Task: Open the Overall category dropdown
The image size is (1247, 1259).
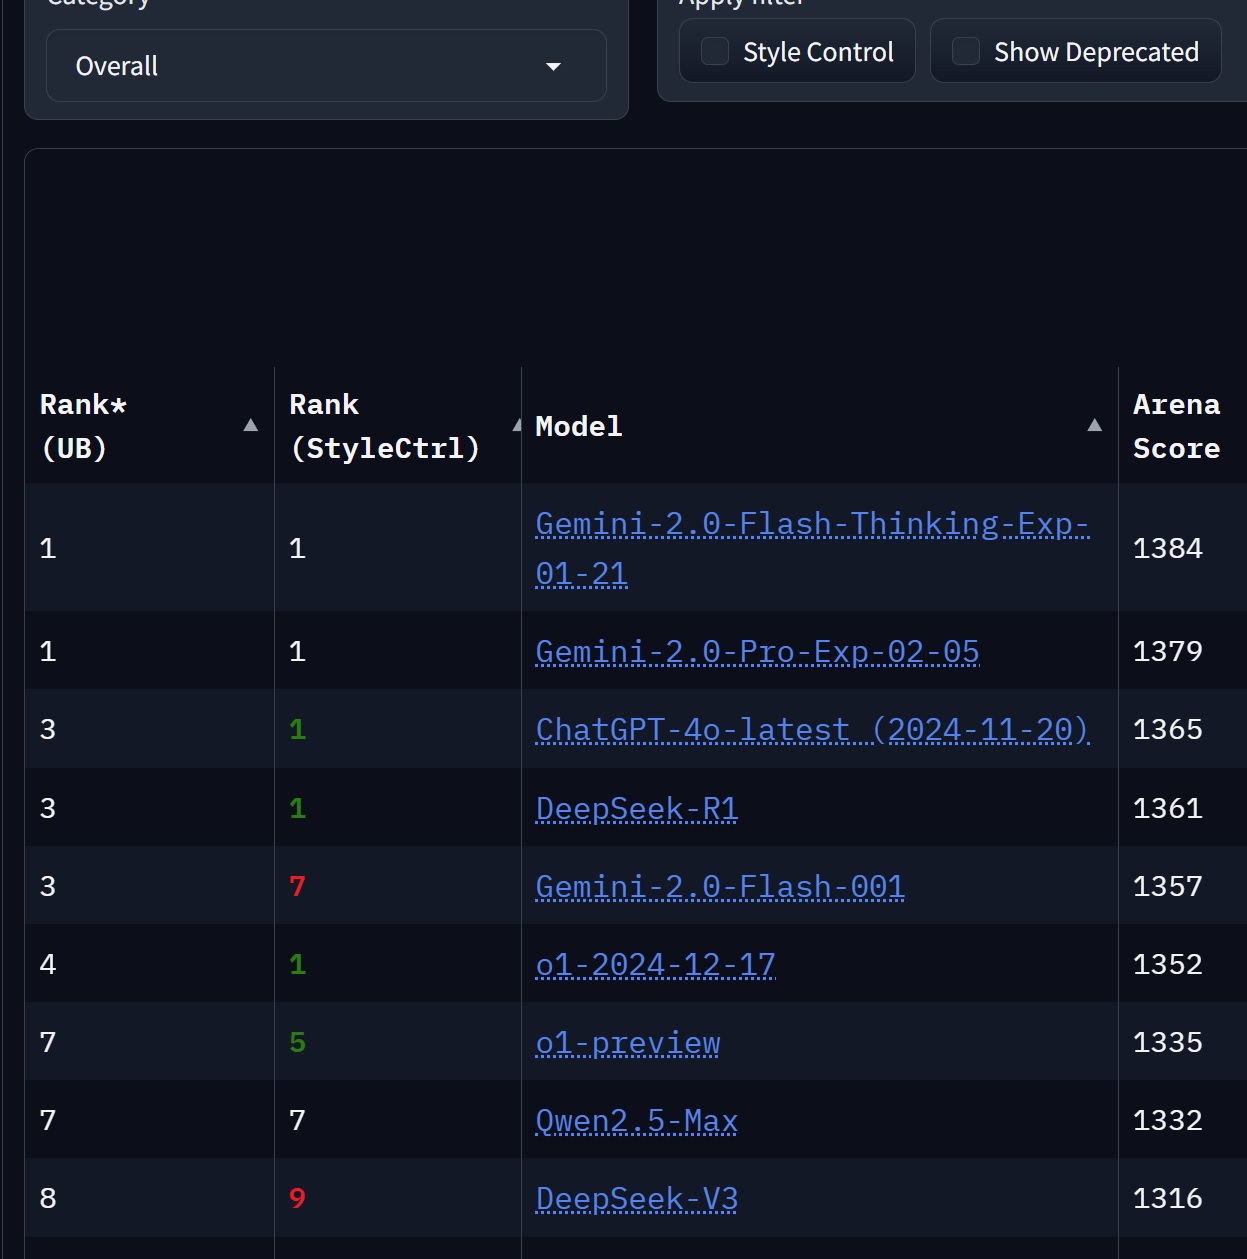Action: coord(326,66)
